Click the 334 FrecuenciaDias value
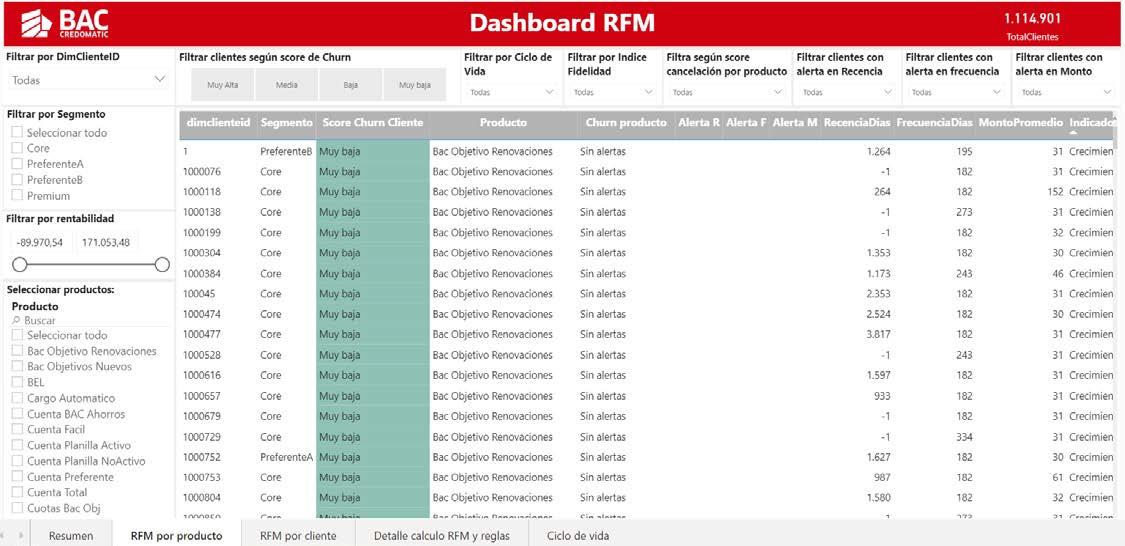 (x=964, y=436)
